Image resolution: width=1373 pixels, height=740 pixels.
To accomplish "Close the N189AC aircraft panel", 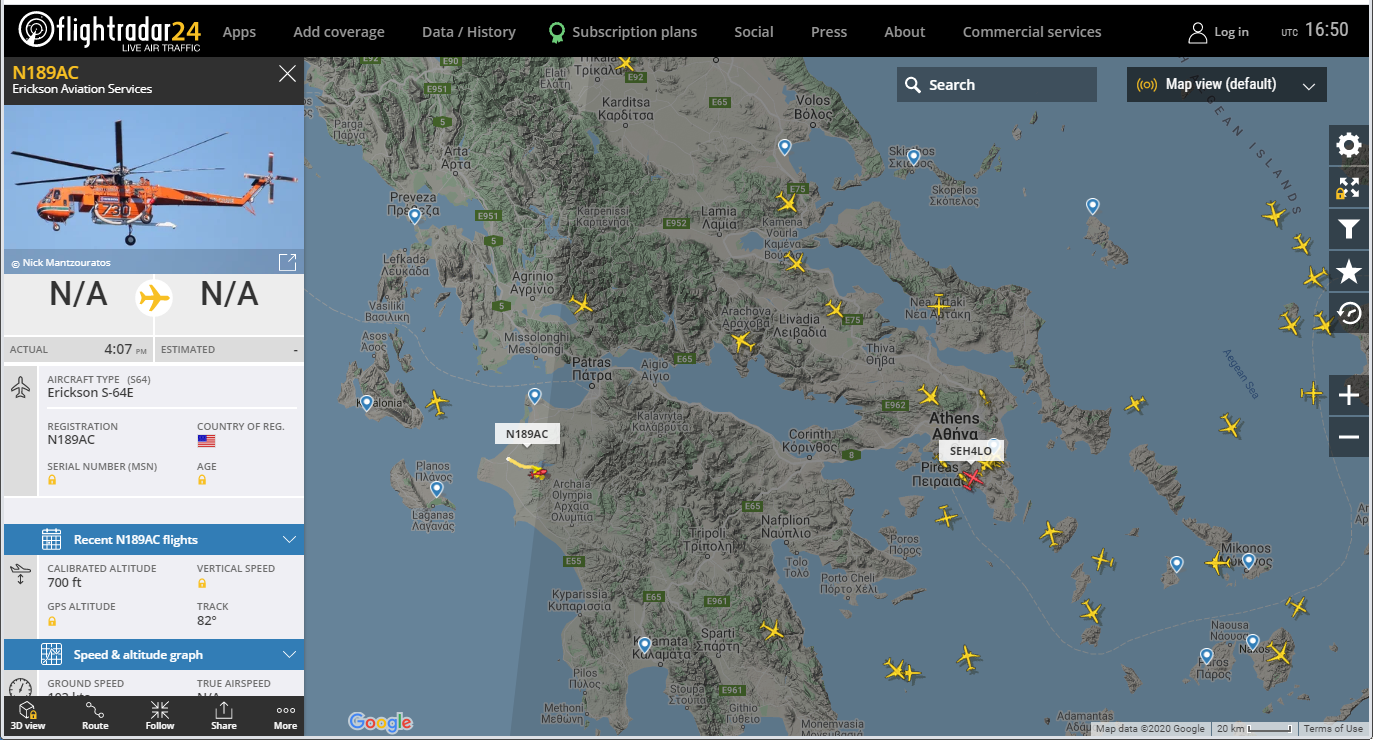I will point(287,73).
